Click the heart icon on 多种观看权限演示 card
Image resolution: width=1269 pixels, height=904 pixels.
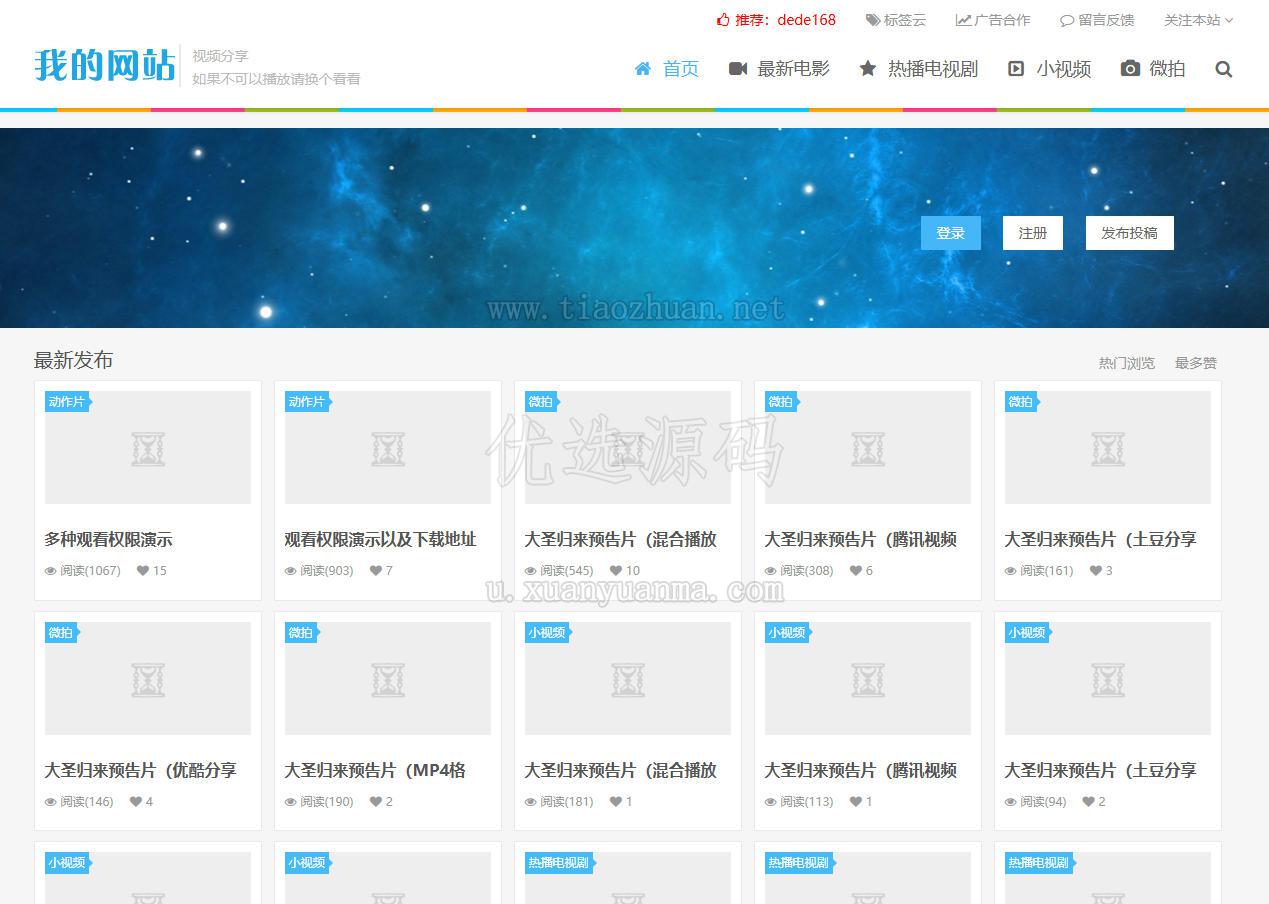pyautogui.click(x=143, y=570)
